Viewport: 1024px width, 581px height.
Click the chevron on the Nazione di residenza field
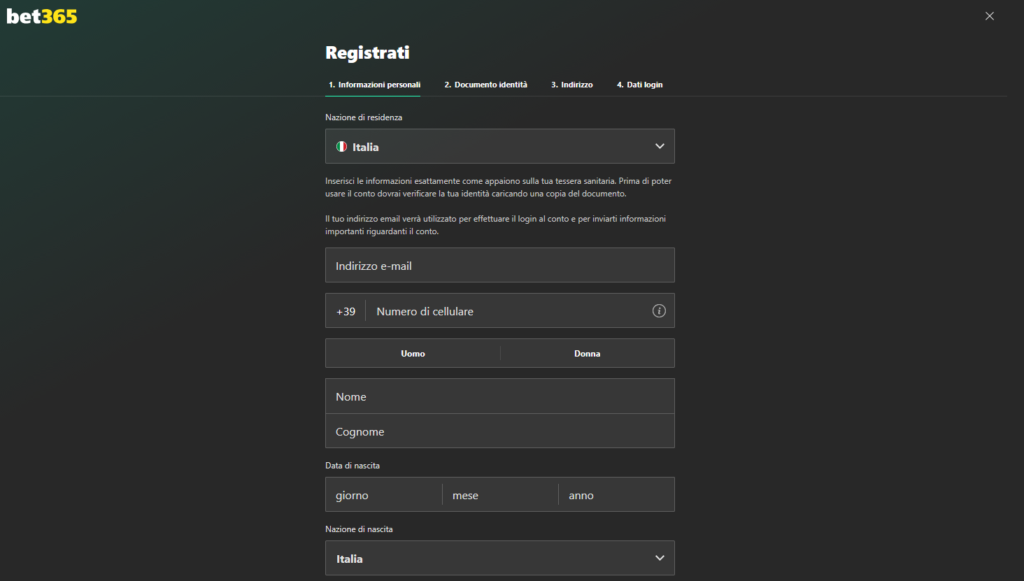(x=660, y=145)
